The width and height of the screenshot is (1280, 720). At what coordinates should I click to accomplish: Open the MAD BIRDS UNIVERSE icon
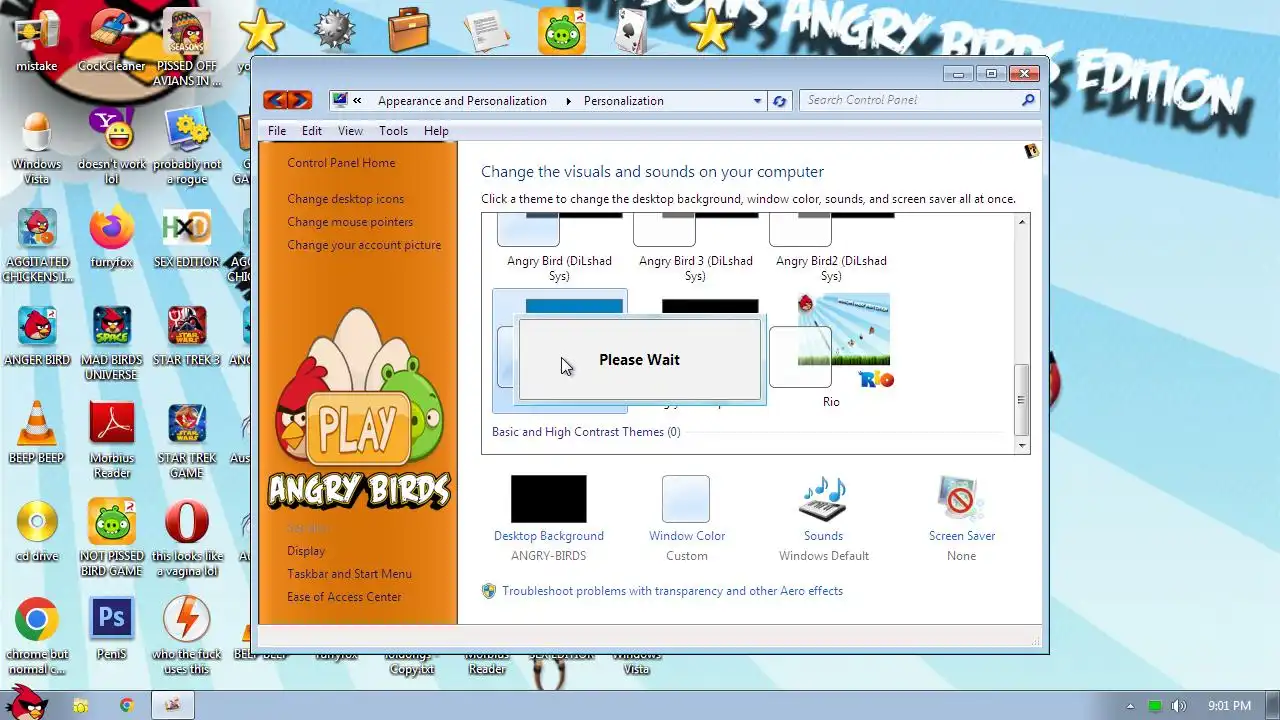(111, 341)
